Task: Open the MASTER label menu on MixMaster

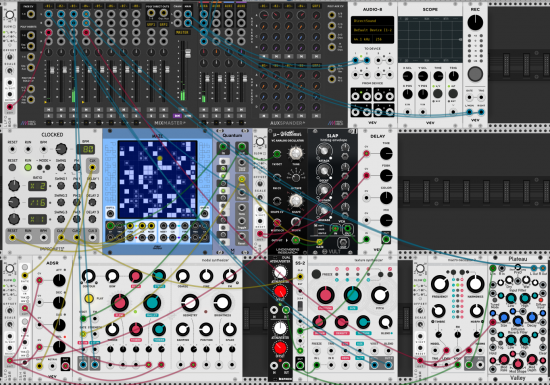Action: pos(182,32)
